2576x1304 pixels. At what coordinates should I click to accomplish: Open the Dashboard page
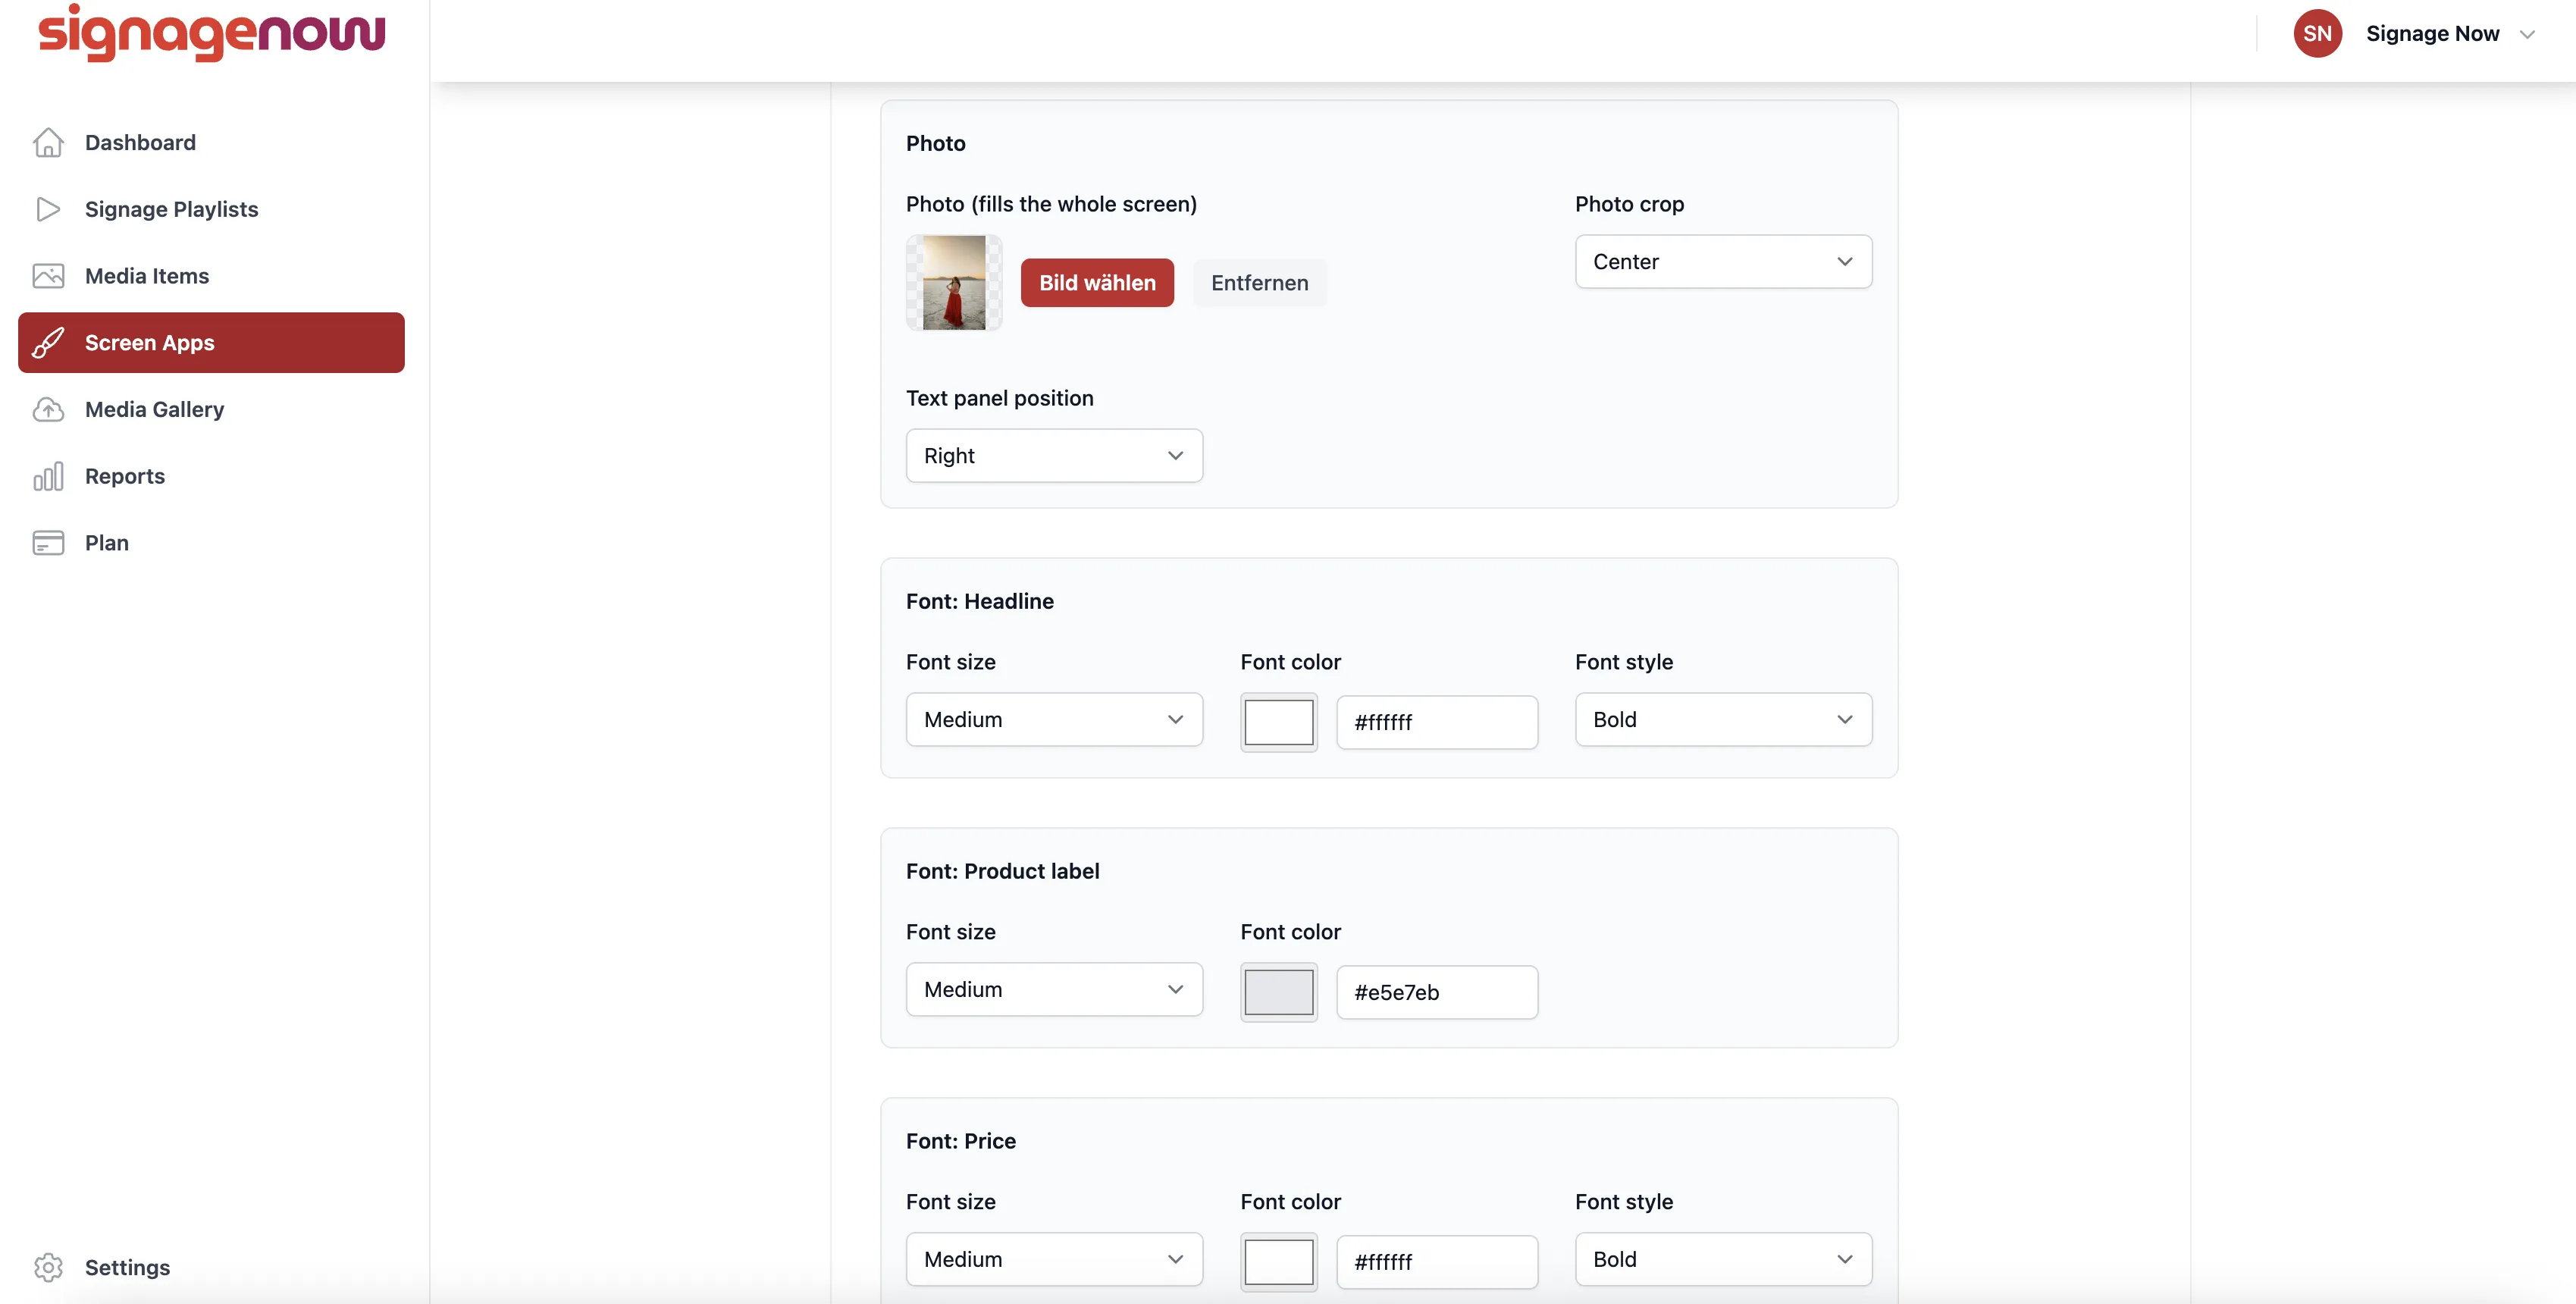click(x=211, y=143)
